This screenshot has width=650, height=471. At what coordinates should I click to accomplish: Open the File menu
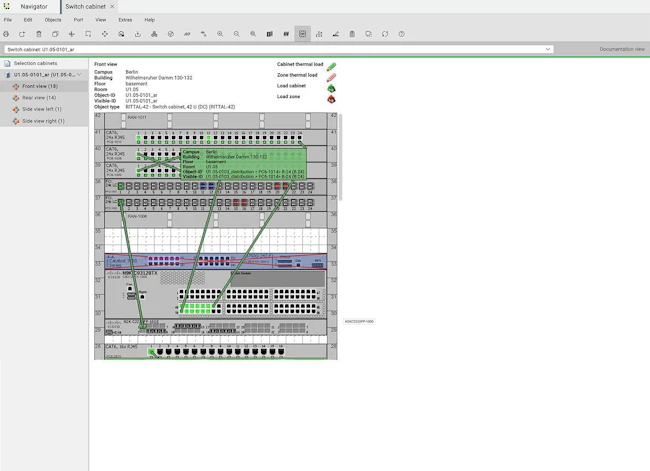(8, 19)
